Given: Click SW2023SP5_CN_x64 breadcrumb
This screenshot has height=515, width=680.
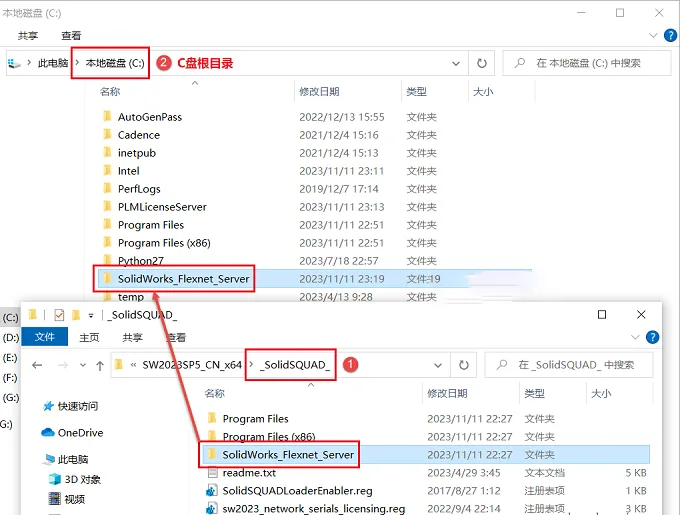Looking at the screenshot, I should (192, 365).
